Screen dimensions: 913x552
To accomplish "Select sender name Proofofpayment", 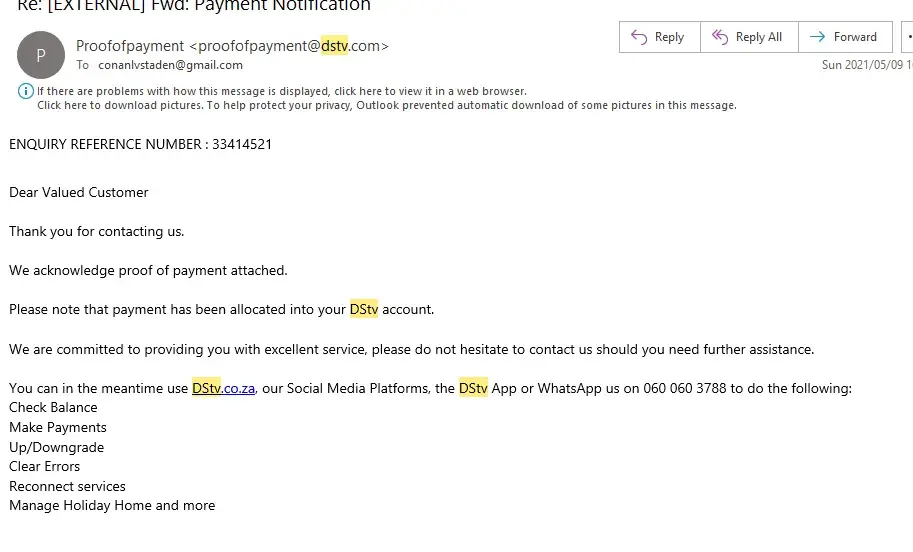I will click(130, 46).
